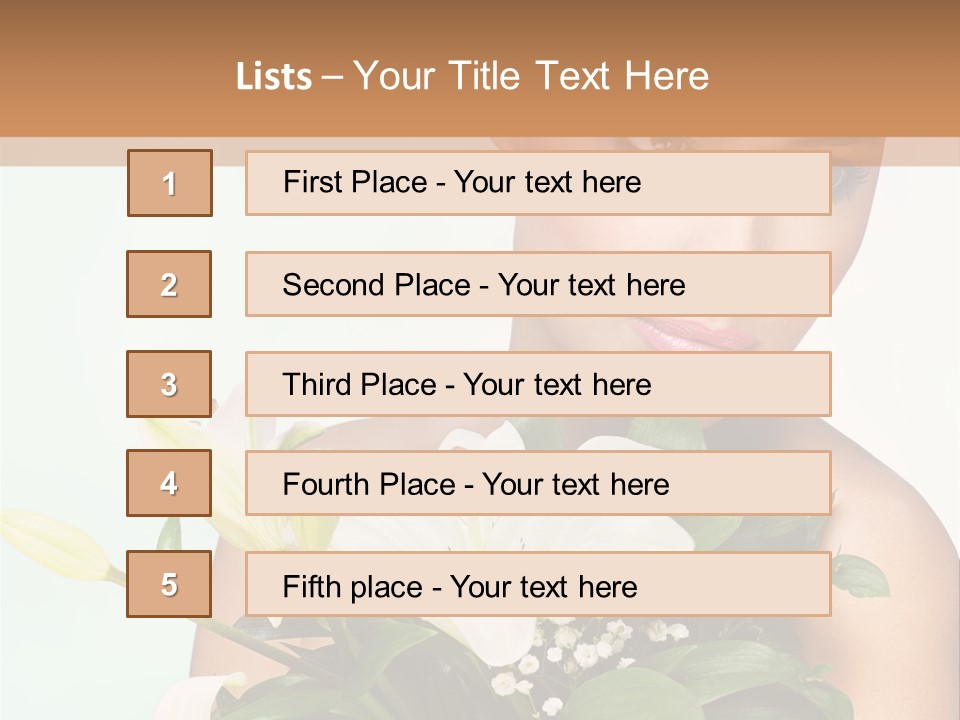Select the Second Place text bar

click(x=538, y=284)
